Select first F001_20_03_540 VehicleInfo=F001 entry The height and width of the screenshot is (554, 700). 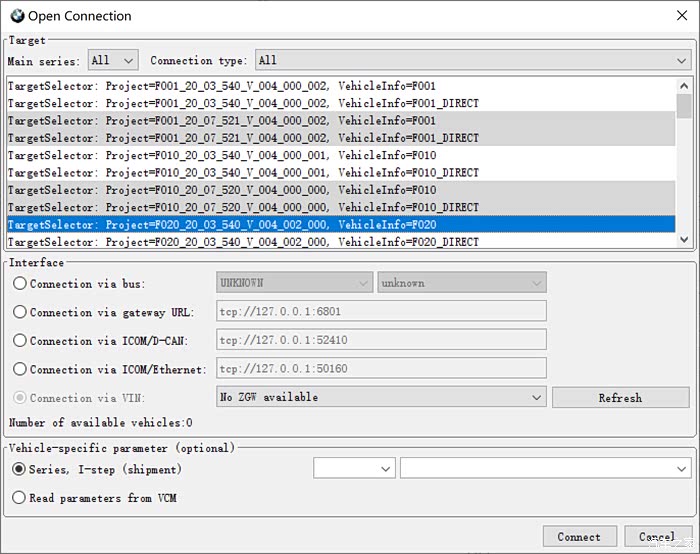(x=222, y=86)
